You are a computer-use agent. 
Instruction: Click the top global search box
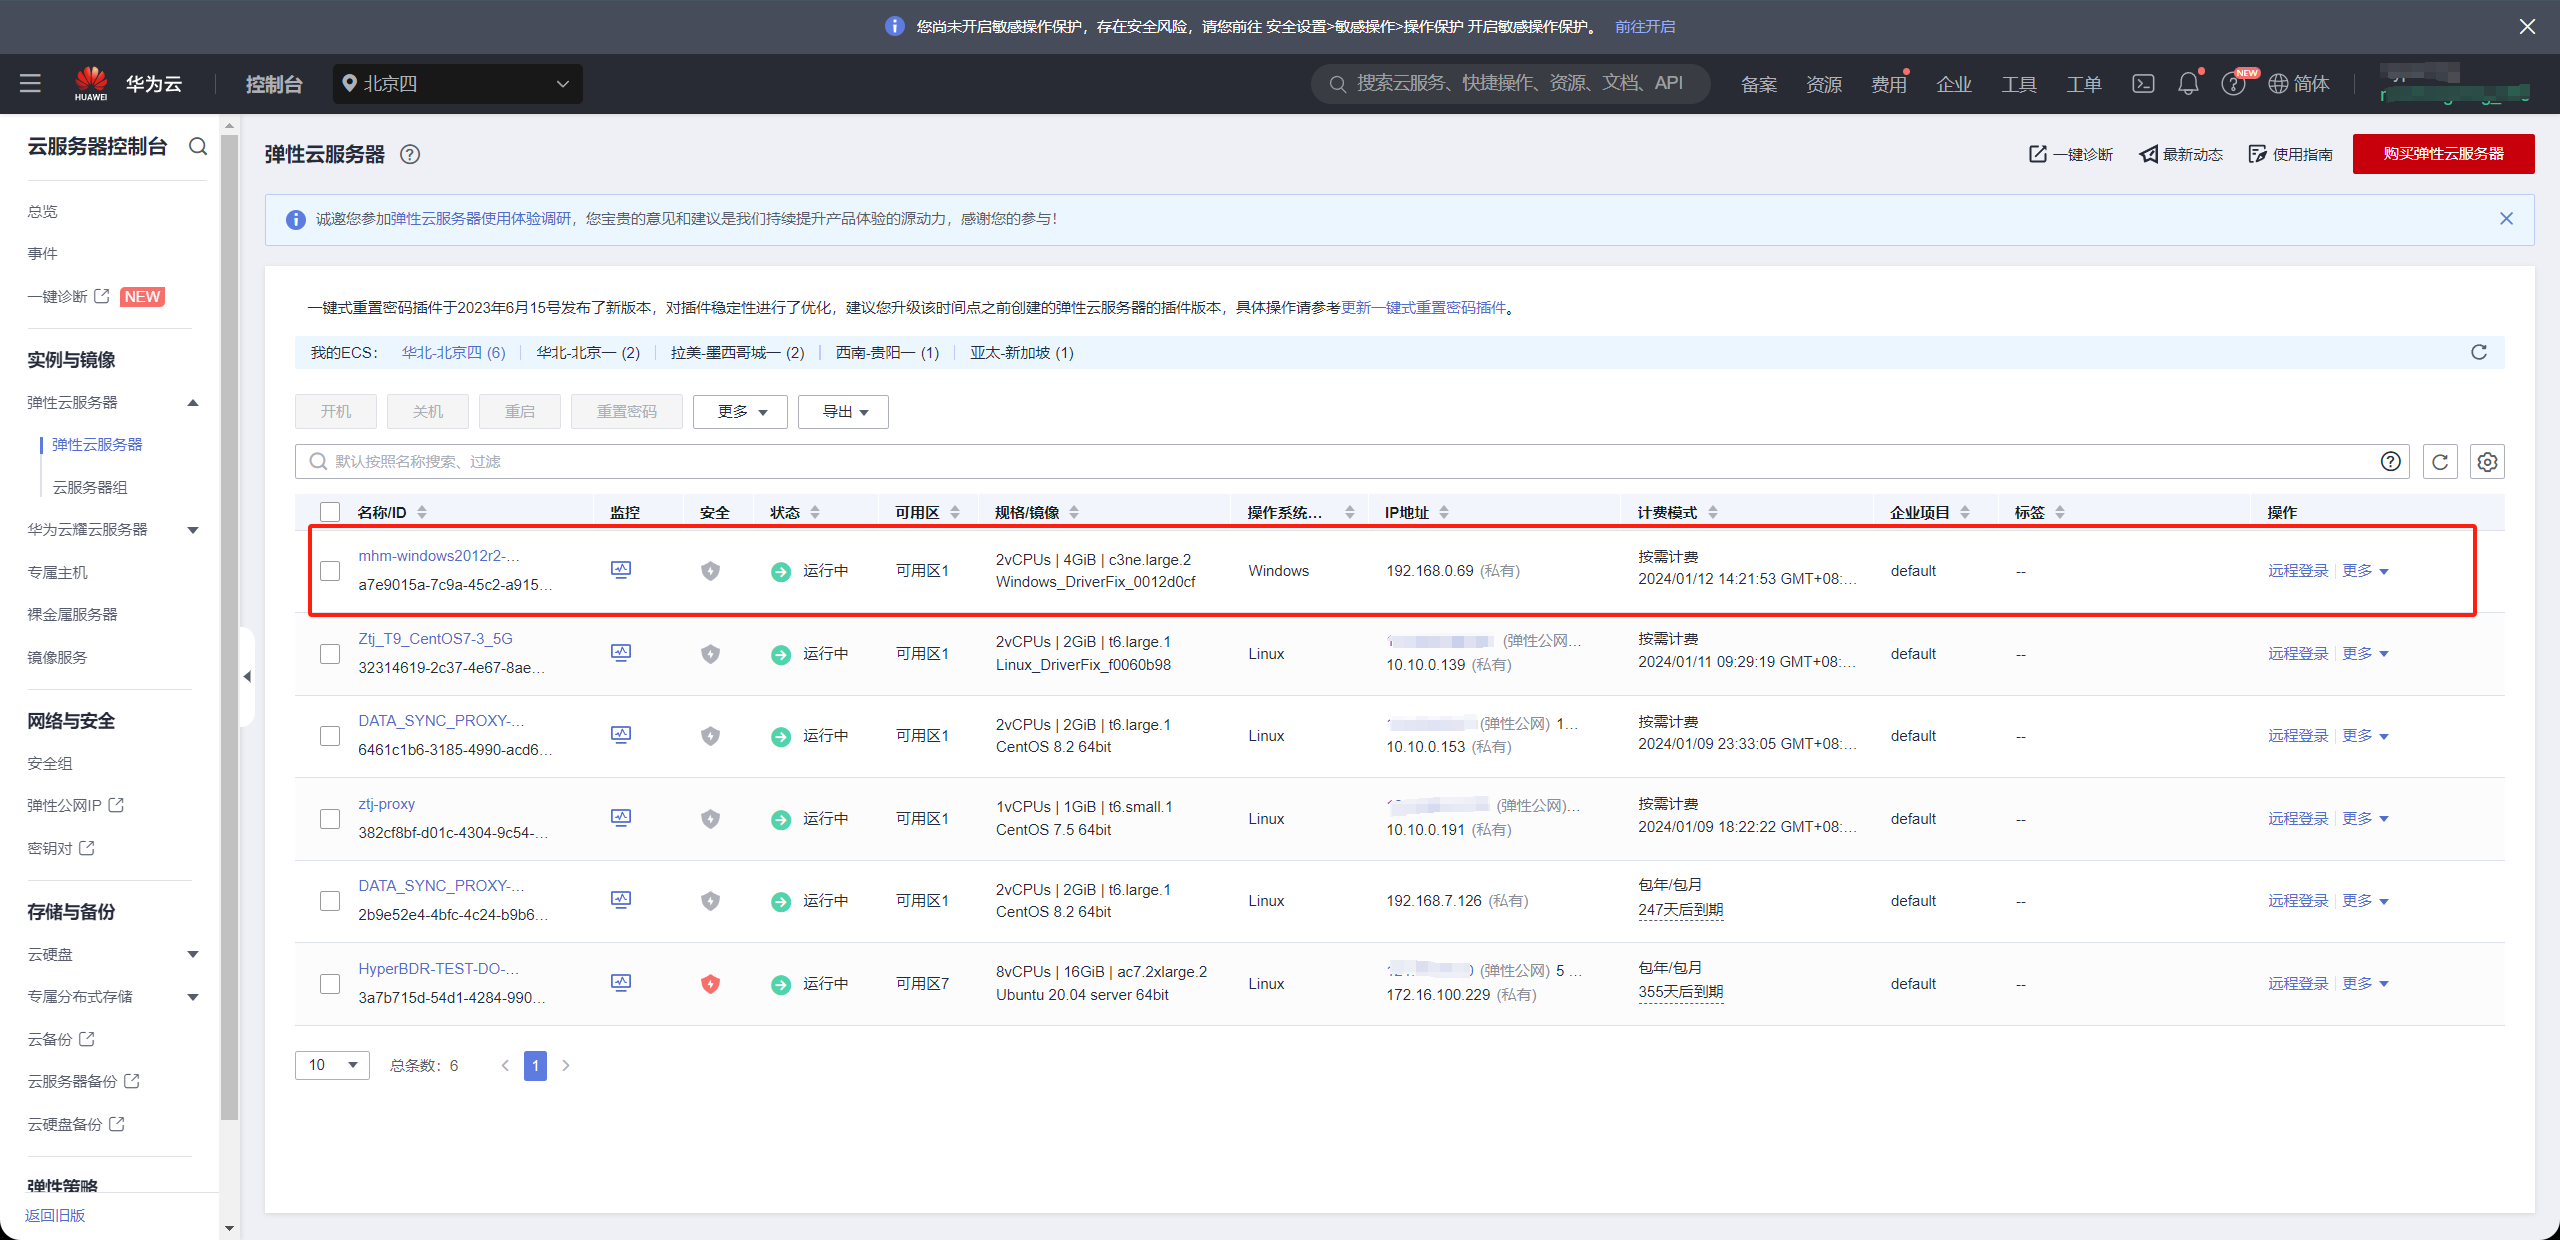1510,84
